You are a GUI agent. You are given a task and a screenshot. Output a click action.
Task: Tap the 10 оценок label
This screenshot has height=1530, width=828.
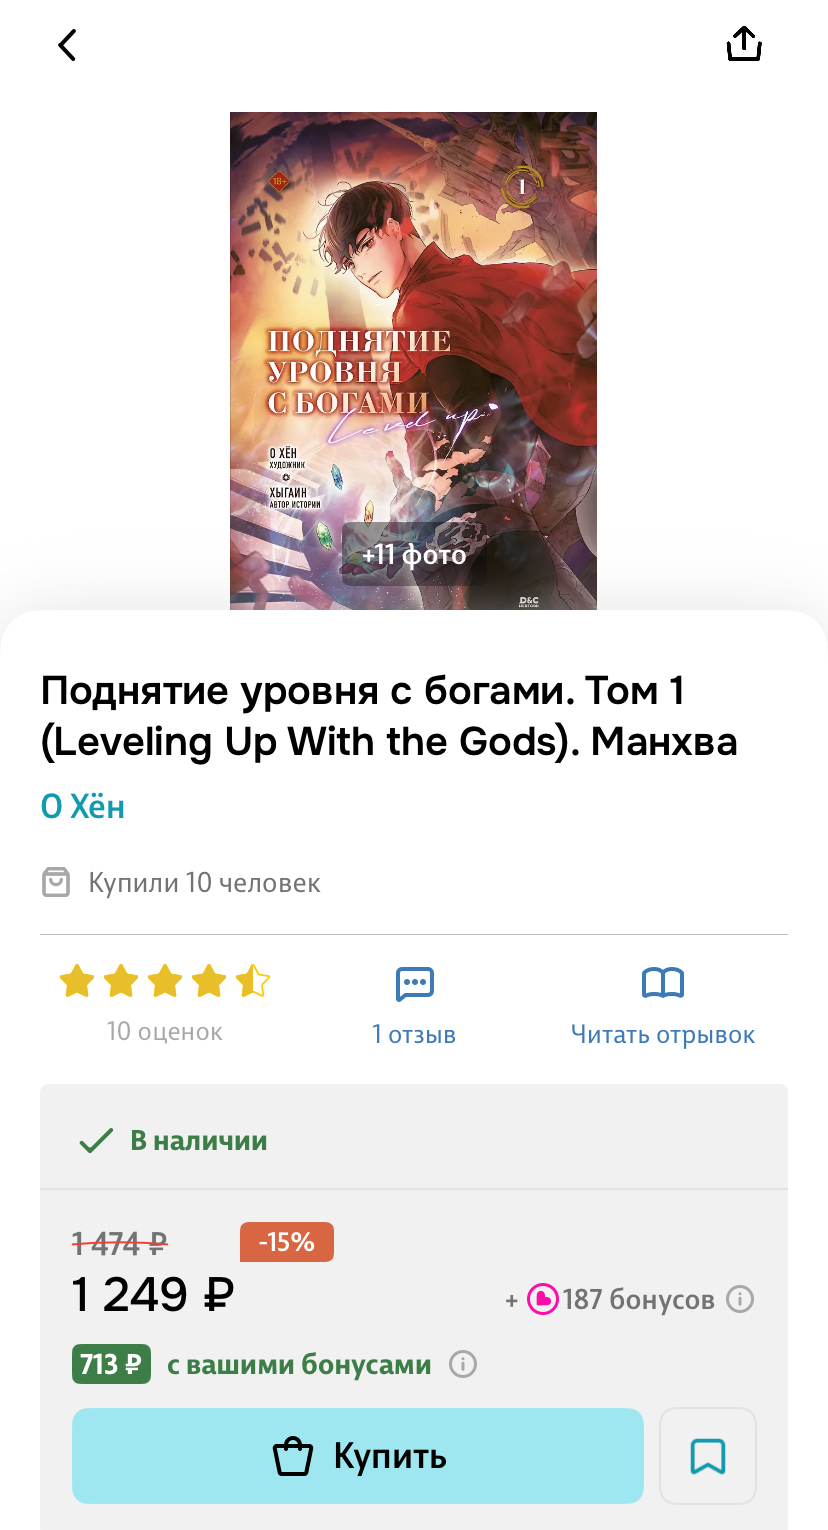[x=165, y=1031]
